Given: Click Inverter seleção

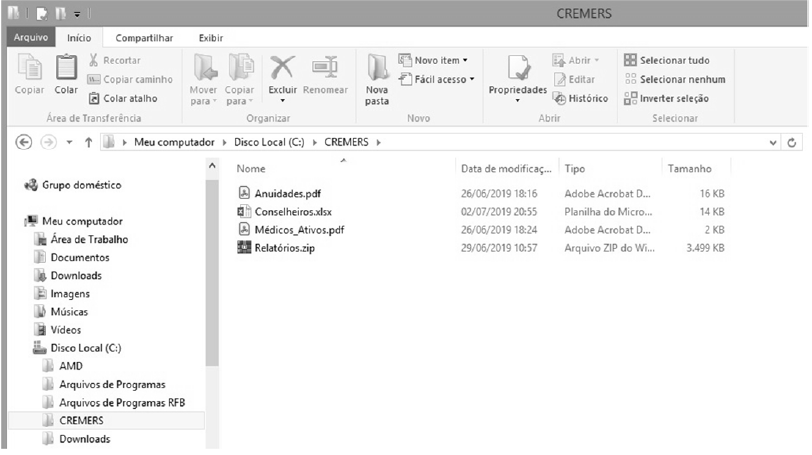Looking at the screenshot, I should point(666,98).
